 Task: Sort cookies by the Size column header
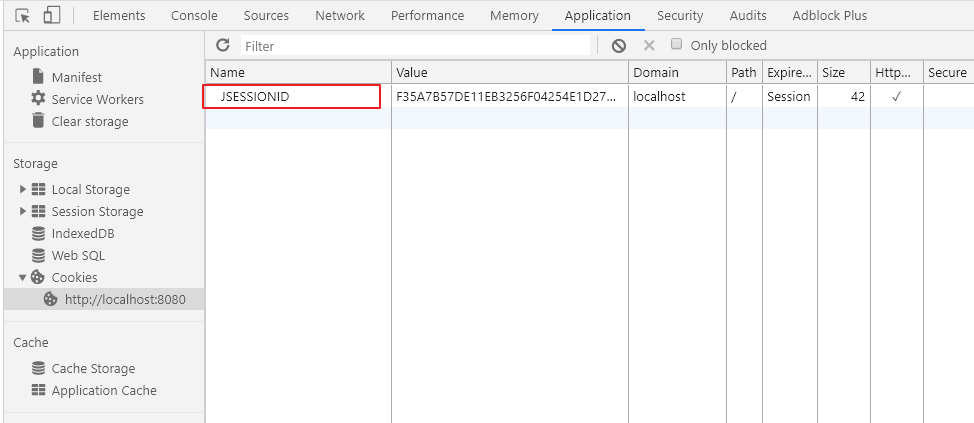point(832,72)
